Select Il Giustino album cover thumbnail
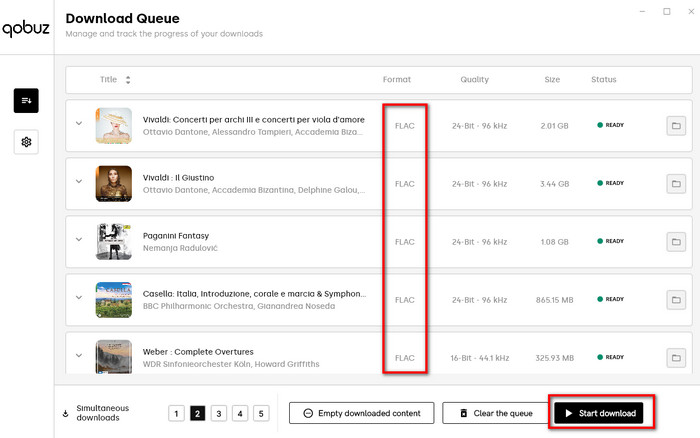The image size is (700, 438). coord(114,184)
